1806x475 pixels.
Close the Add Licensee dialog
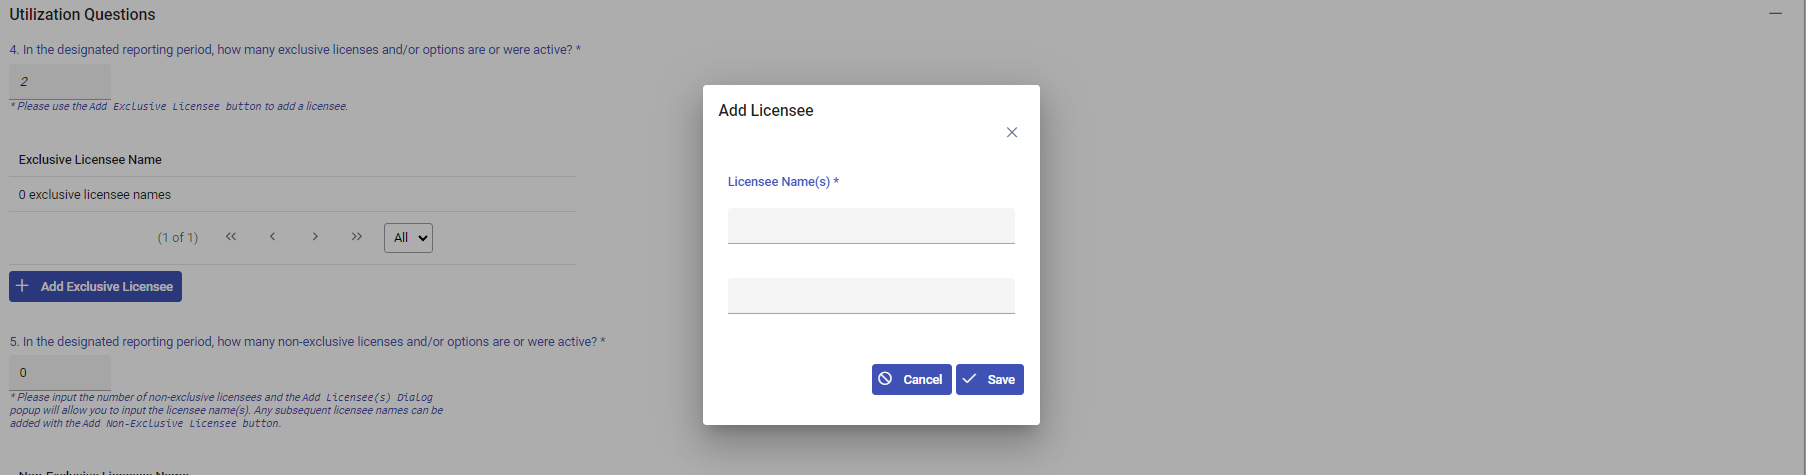pos(1011,132)
